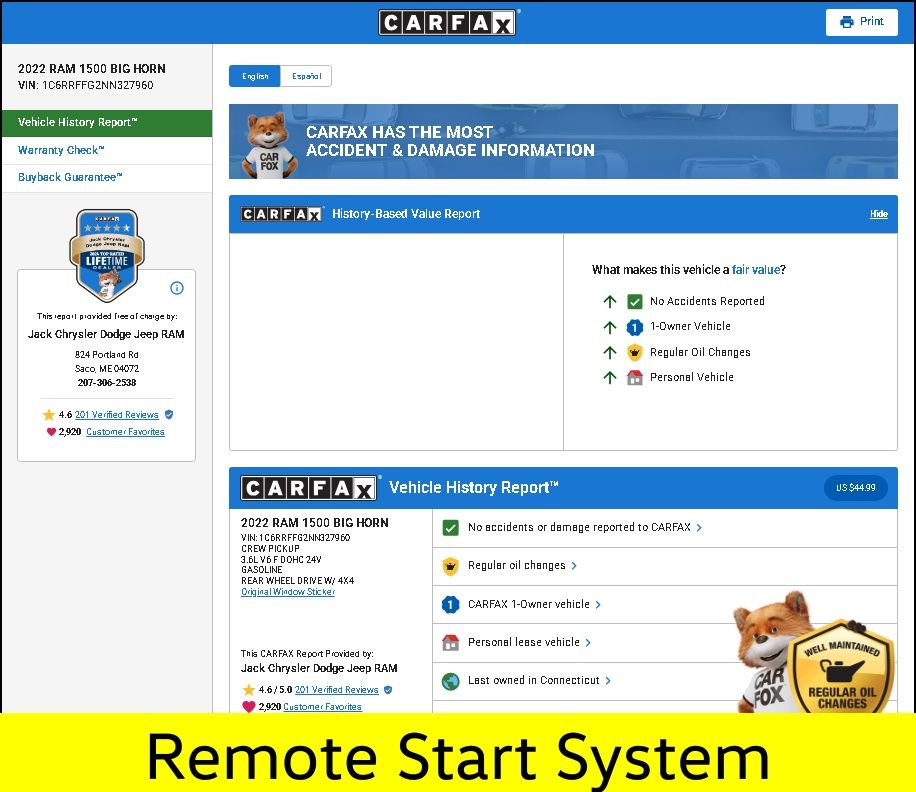Open Customer Favorites link in the report section

pyautogui.click(x=322, y=707)
